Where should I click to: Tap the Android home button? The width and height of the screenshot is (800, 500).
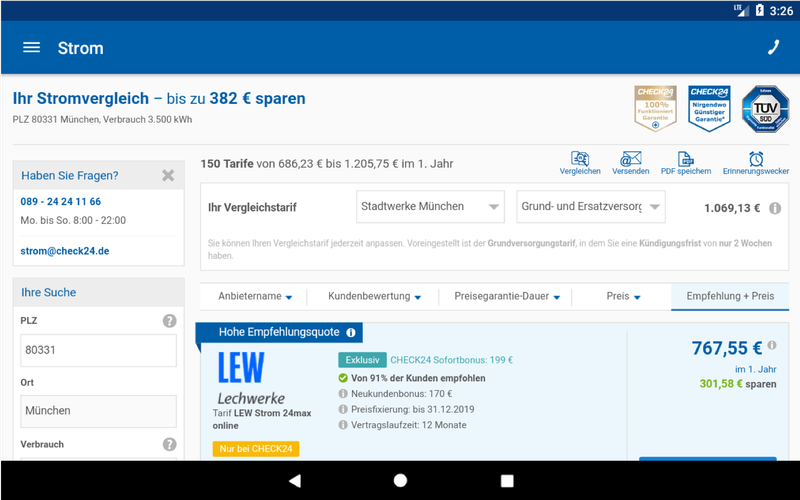coord(401,480)
